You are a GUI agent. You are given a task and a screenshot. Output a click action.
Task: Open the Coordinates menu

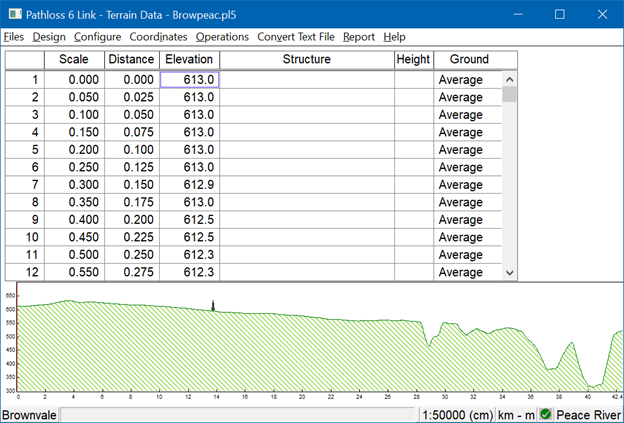(158, 37)
